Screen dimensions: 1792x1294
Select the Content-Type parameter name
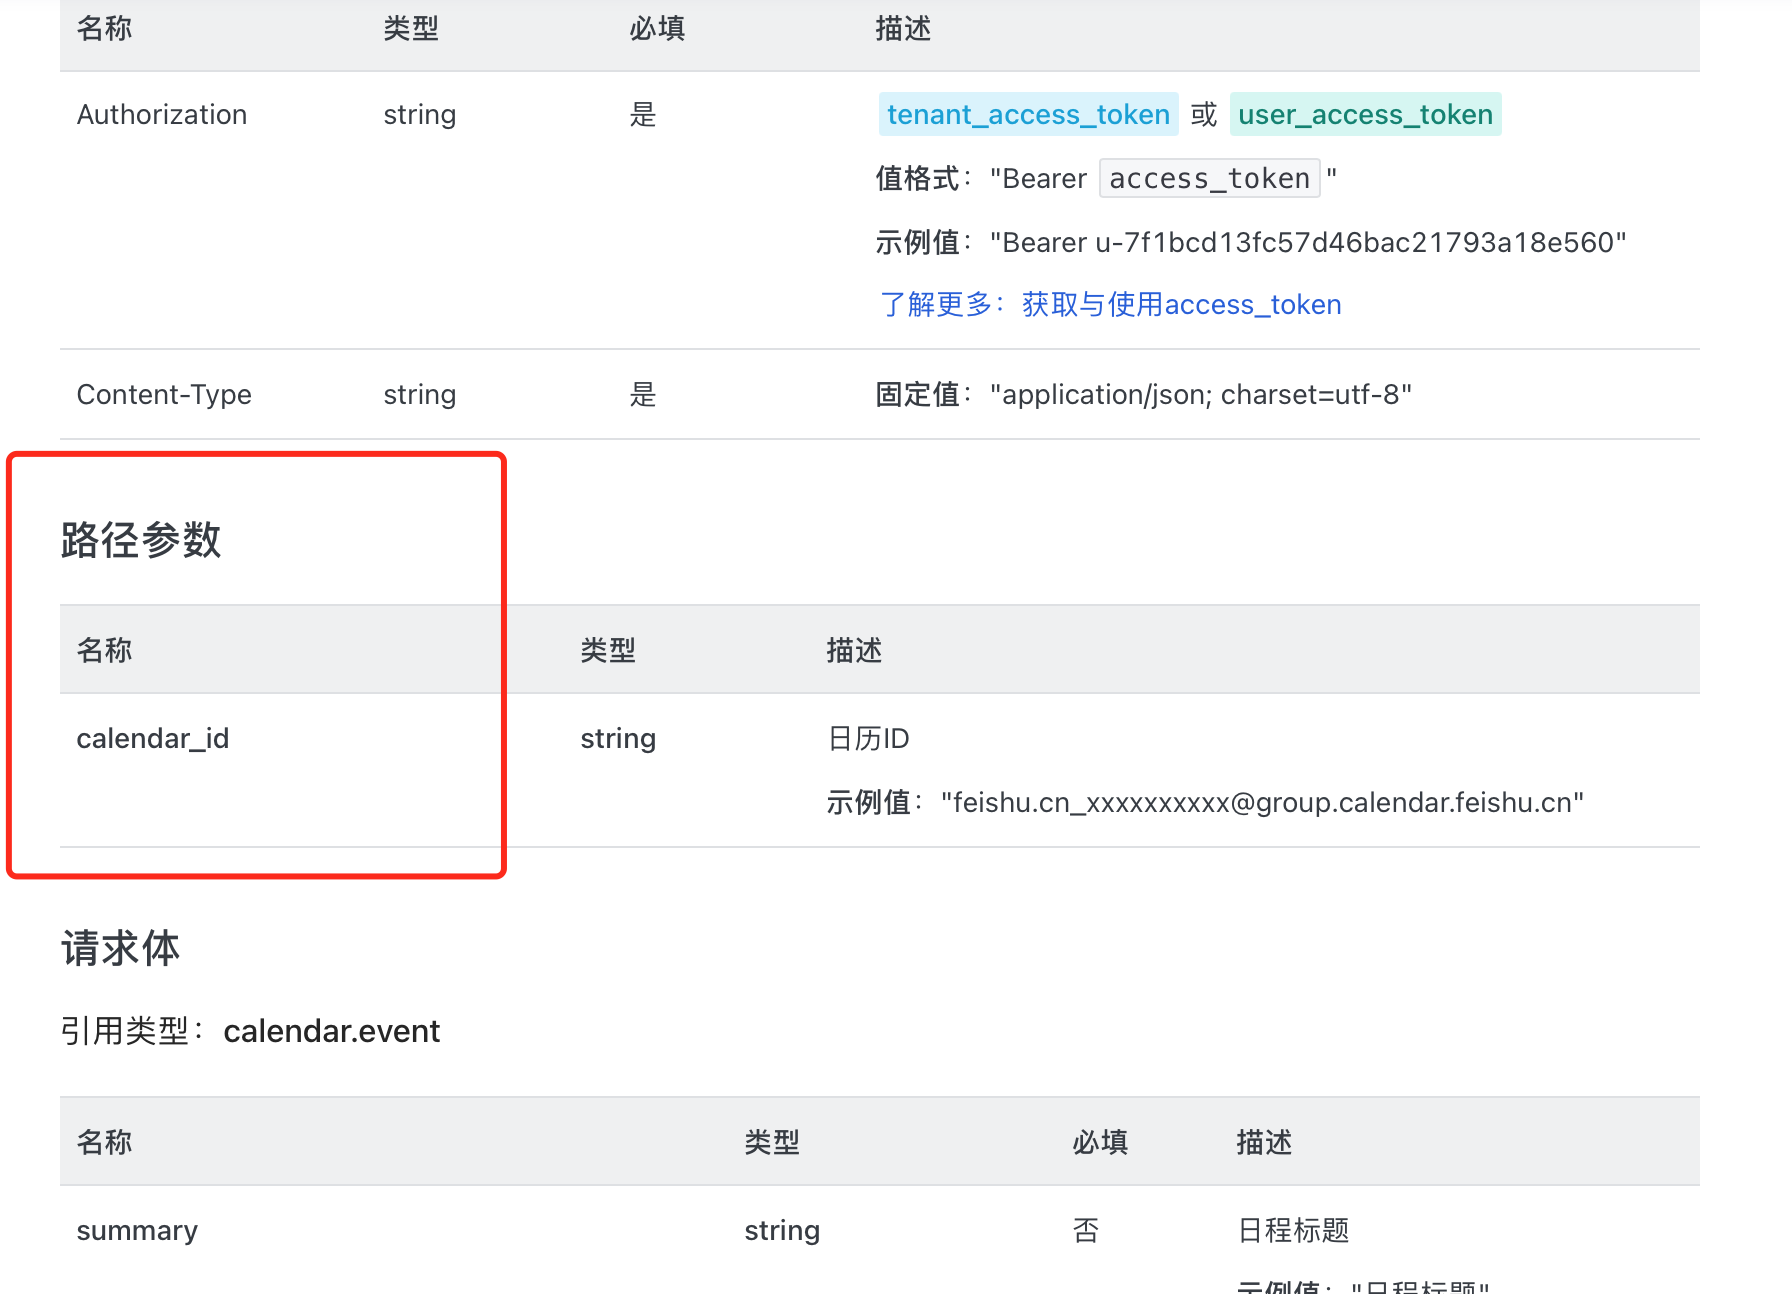[164, 395]
